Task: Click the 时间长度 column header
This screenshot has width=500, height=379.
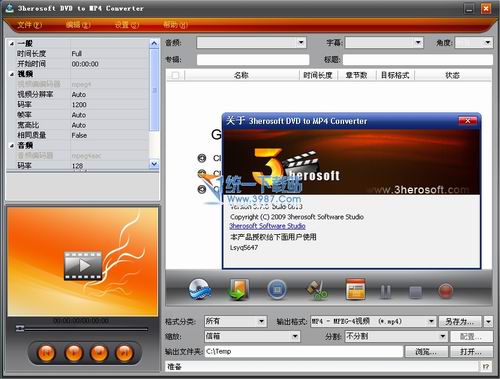Action: tap(318, 75)
